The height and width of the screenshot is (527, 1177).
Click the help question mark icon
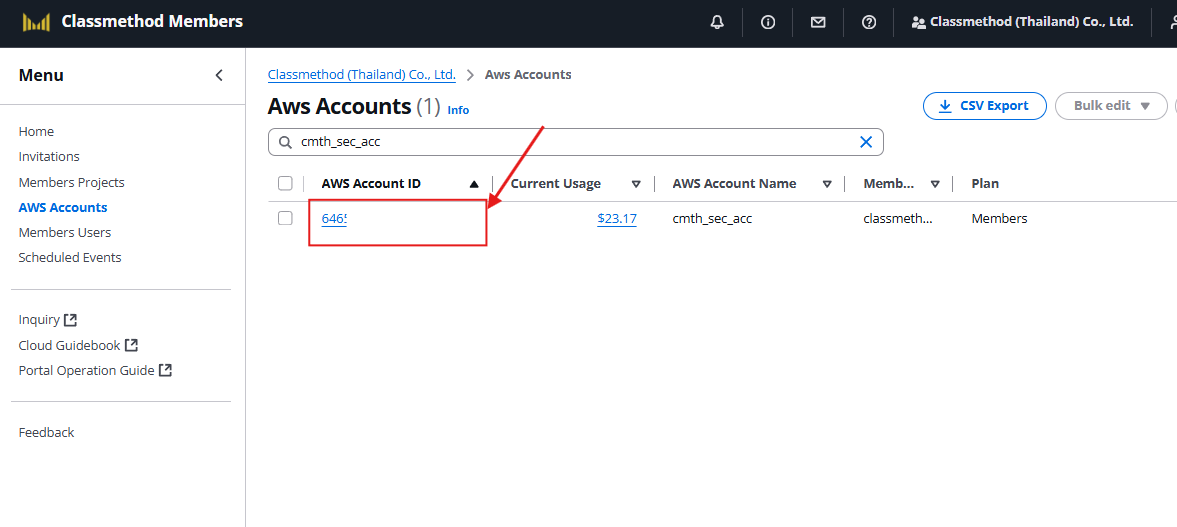click(869, 22)
